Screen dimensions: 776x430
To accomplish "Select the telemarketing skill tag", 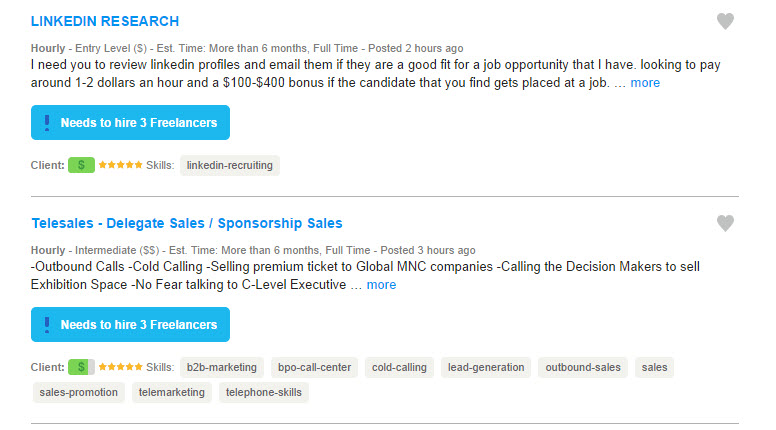I will coord(172,392).
